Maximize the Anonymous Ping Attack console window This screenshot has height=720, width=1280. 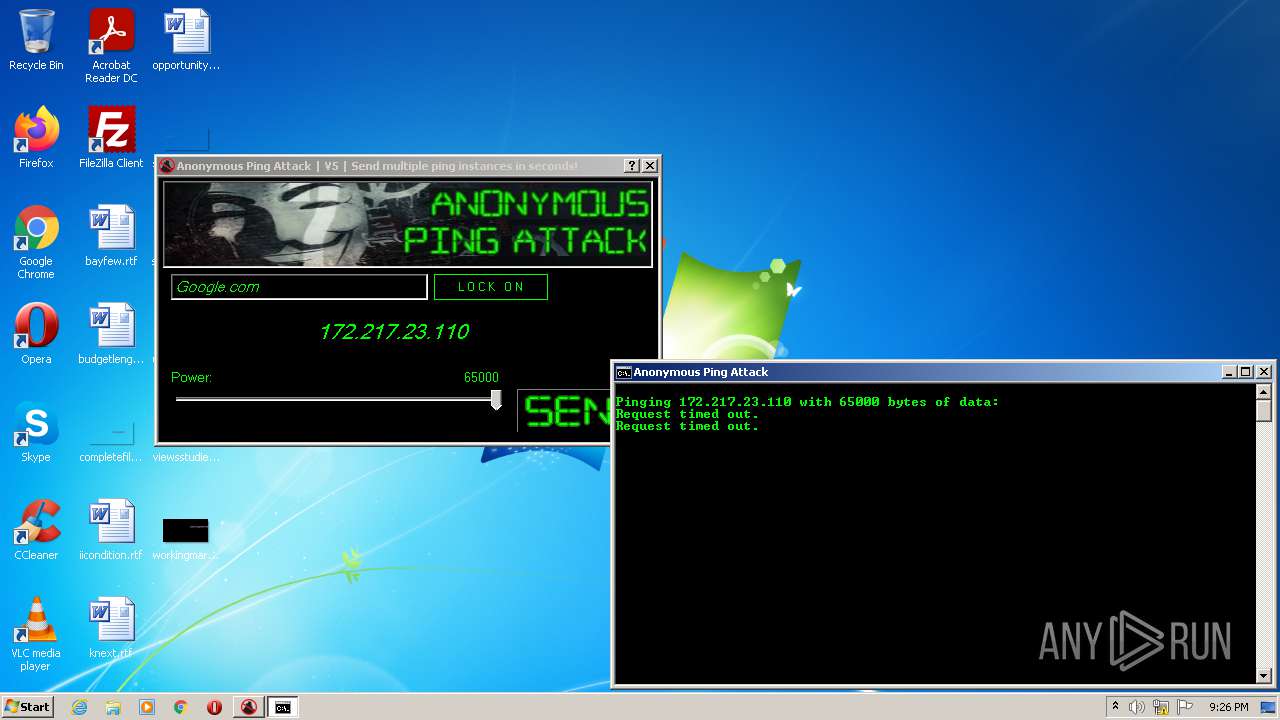1246,372
